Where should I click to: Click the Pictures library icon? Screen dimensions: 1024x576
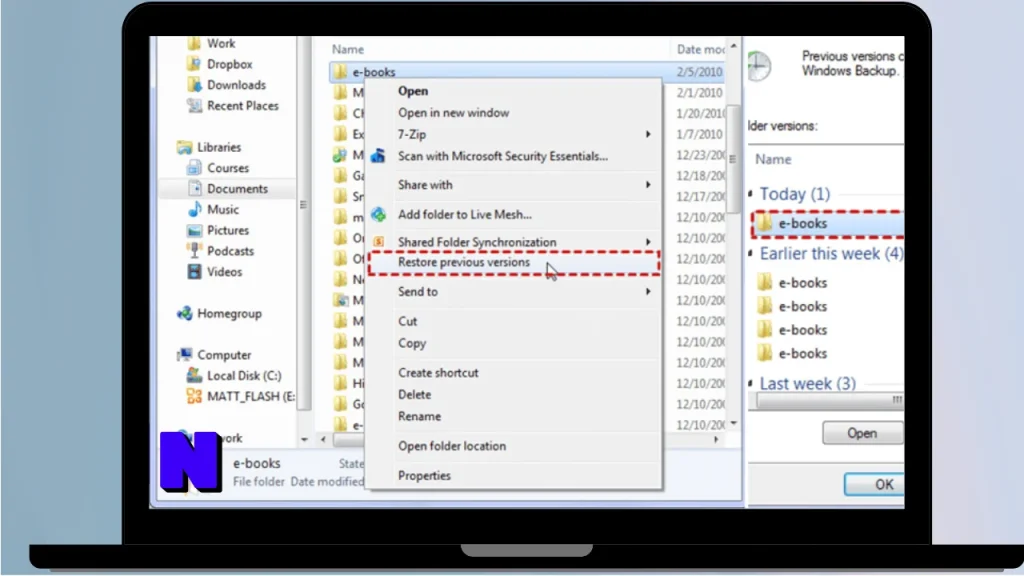tap(194, 231)
